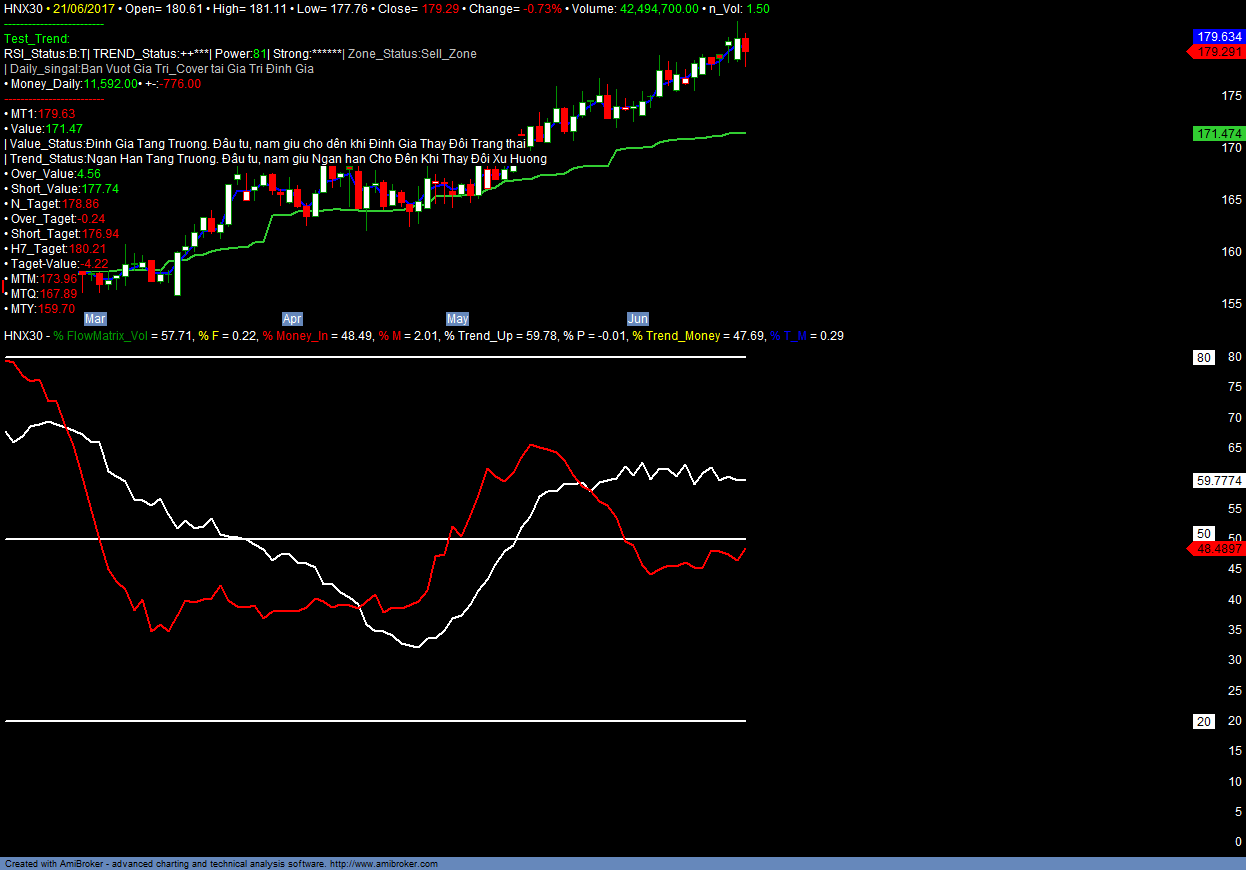The width and height of the screenshot is (1246, 870).
Task: Select the red 48.4897 Money_In value label
Action: [x=1218, y=549]
